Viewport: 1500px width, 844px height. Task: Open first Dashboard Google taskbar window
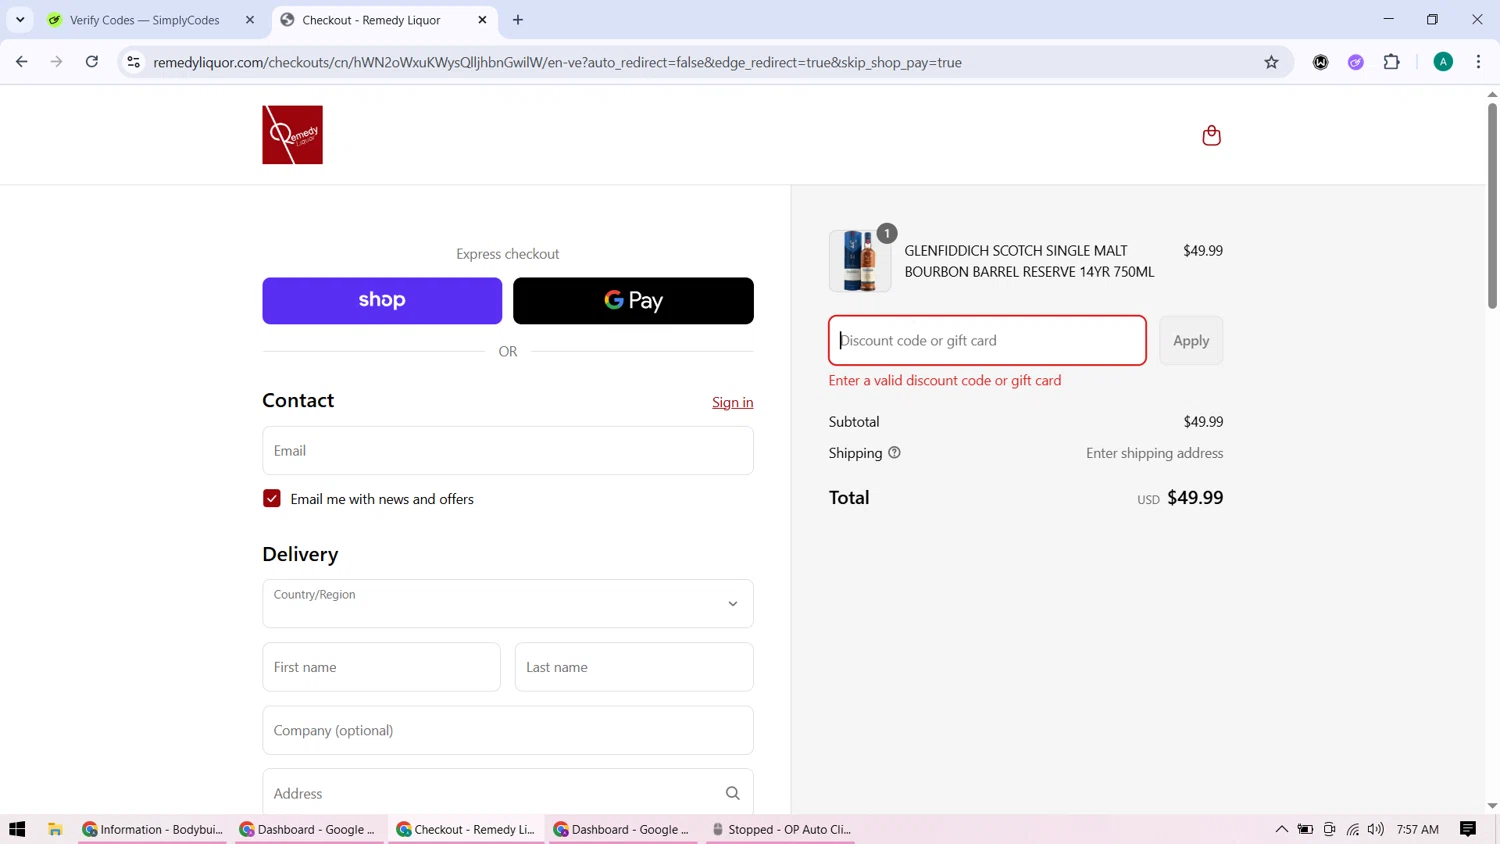click(311, 829)
